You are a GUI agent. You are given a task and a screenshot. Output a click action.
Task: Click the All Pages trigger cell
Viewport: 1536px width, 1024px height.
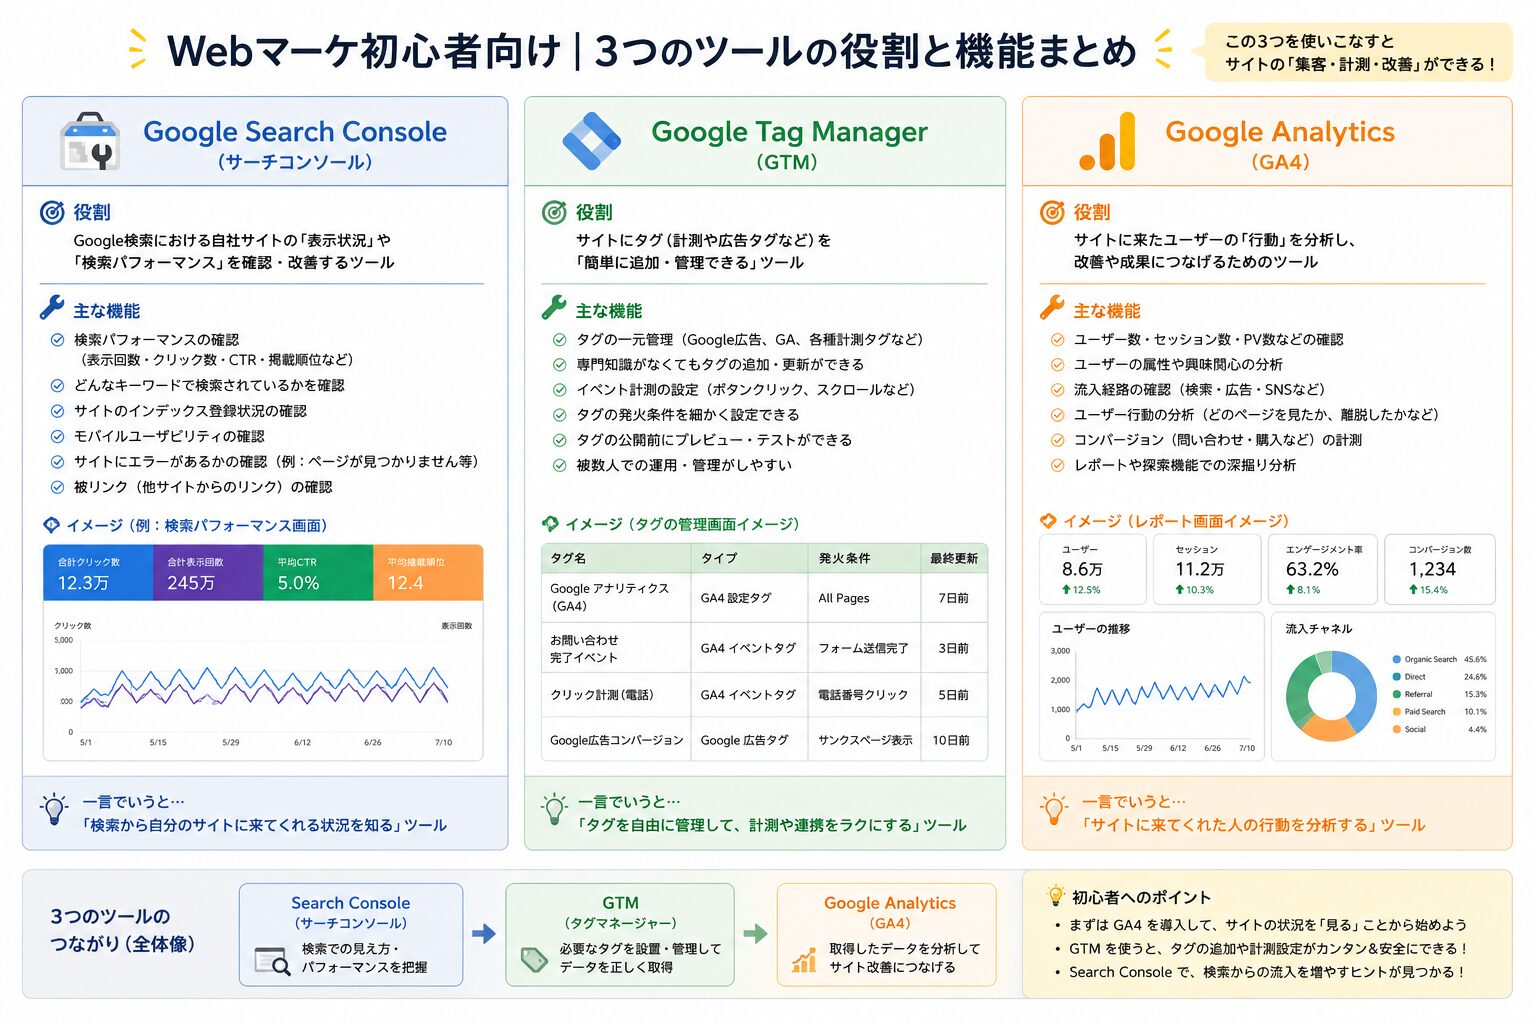(844, 598)
